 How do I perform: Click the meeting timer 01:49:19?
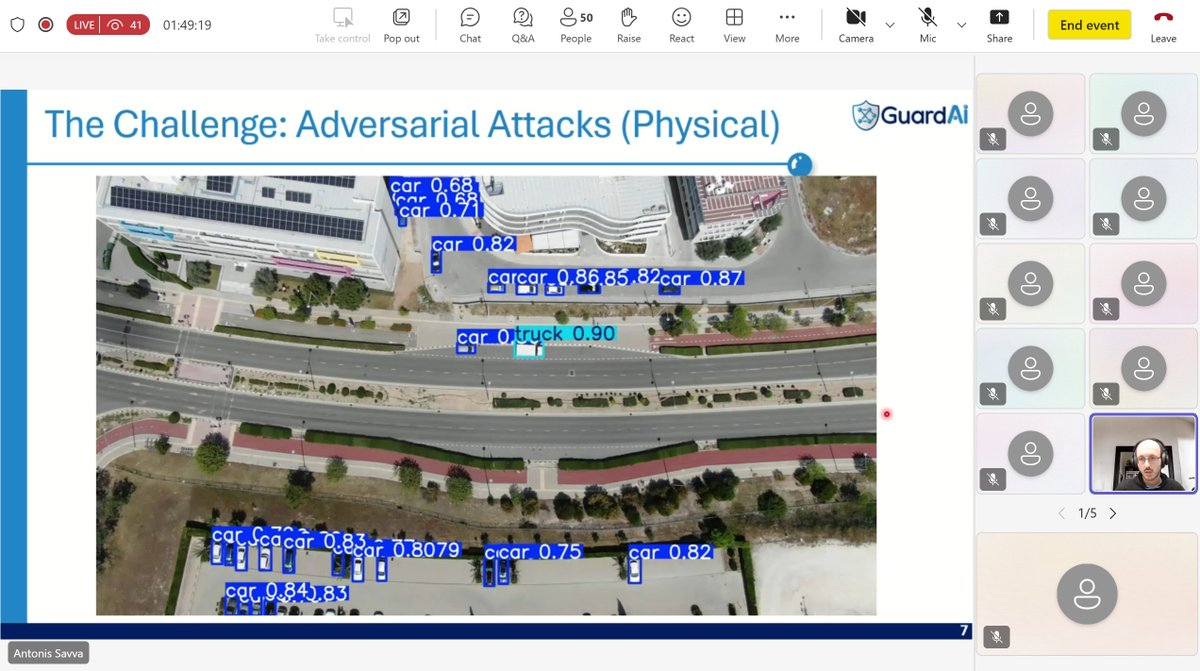tap(187, 25)
